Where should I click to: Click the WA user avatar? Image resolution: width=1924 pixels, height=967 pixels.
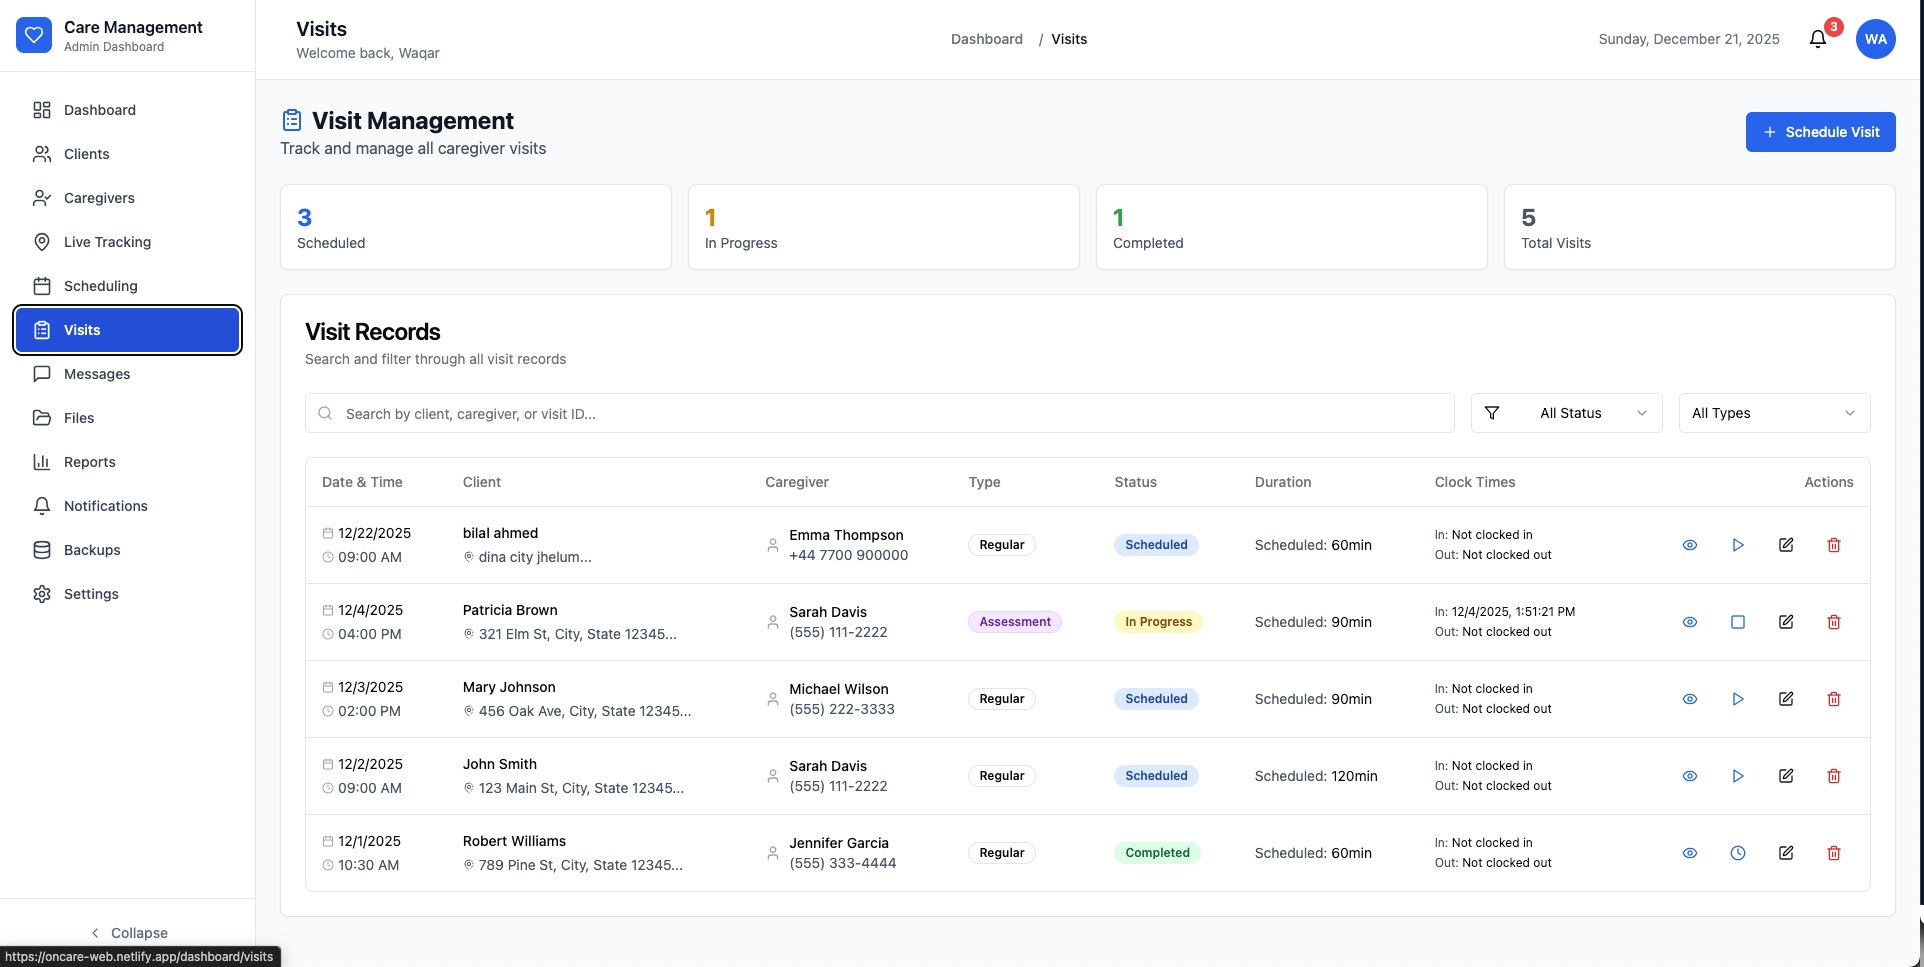tap(1875, 39)
